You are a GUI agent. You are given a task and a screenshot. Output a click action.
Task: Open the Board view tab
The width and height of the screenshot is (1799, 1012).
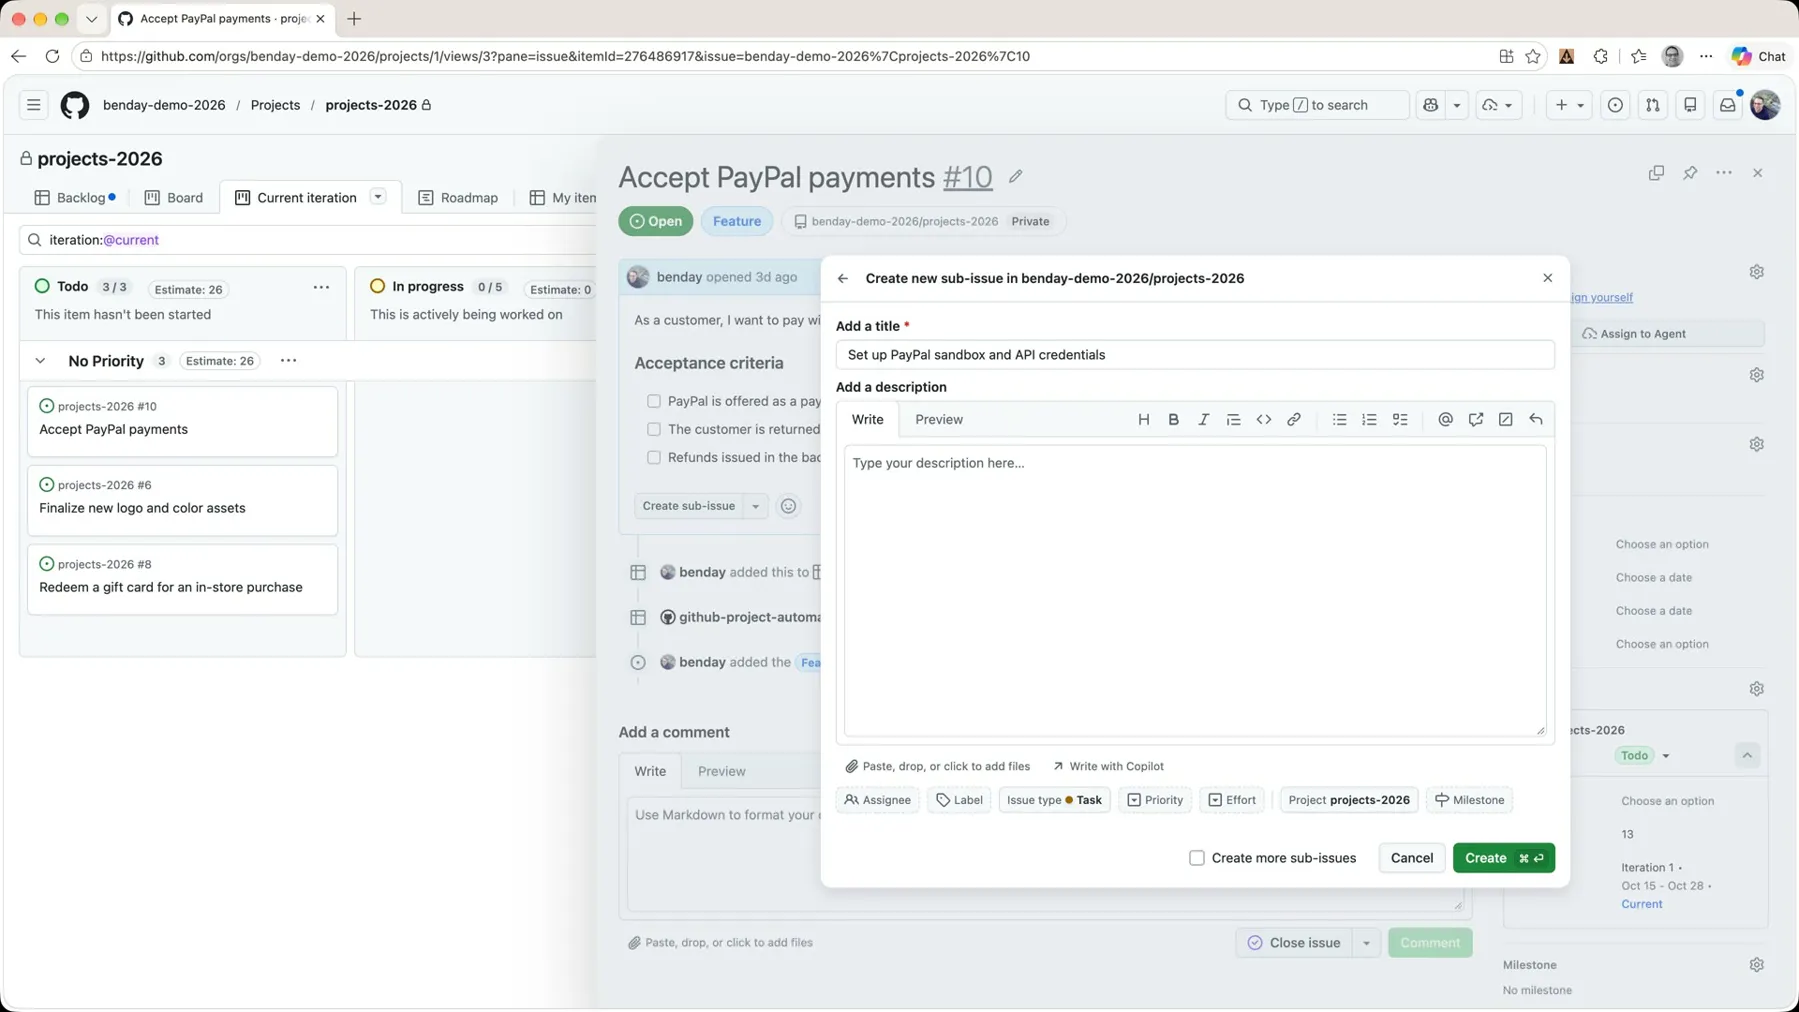pyautogui.click(x=174, y=198)
